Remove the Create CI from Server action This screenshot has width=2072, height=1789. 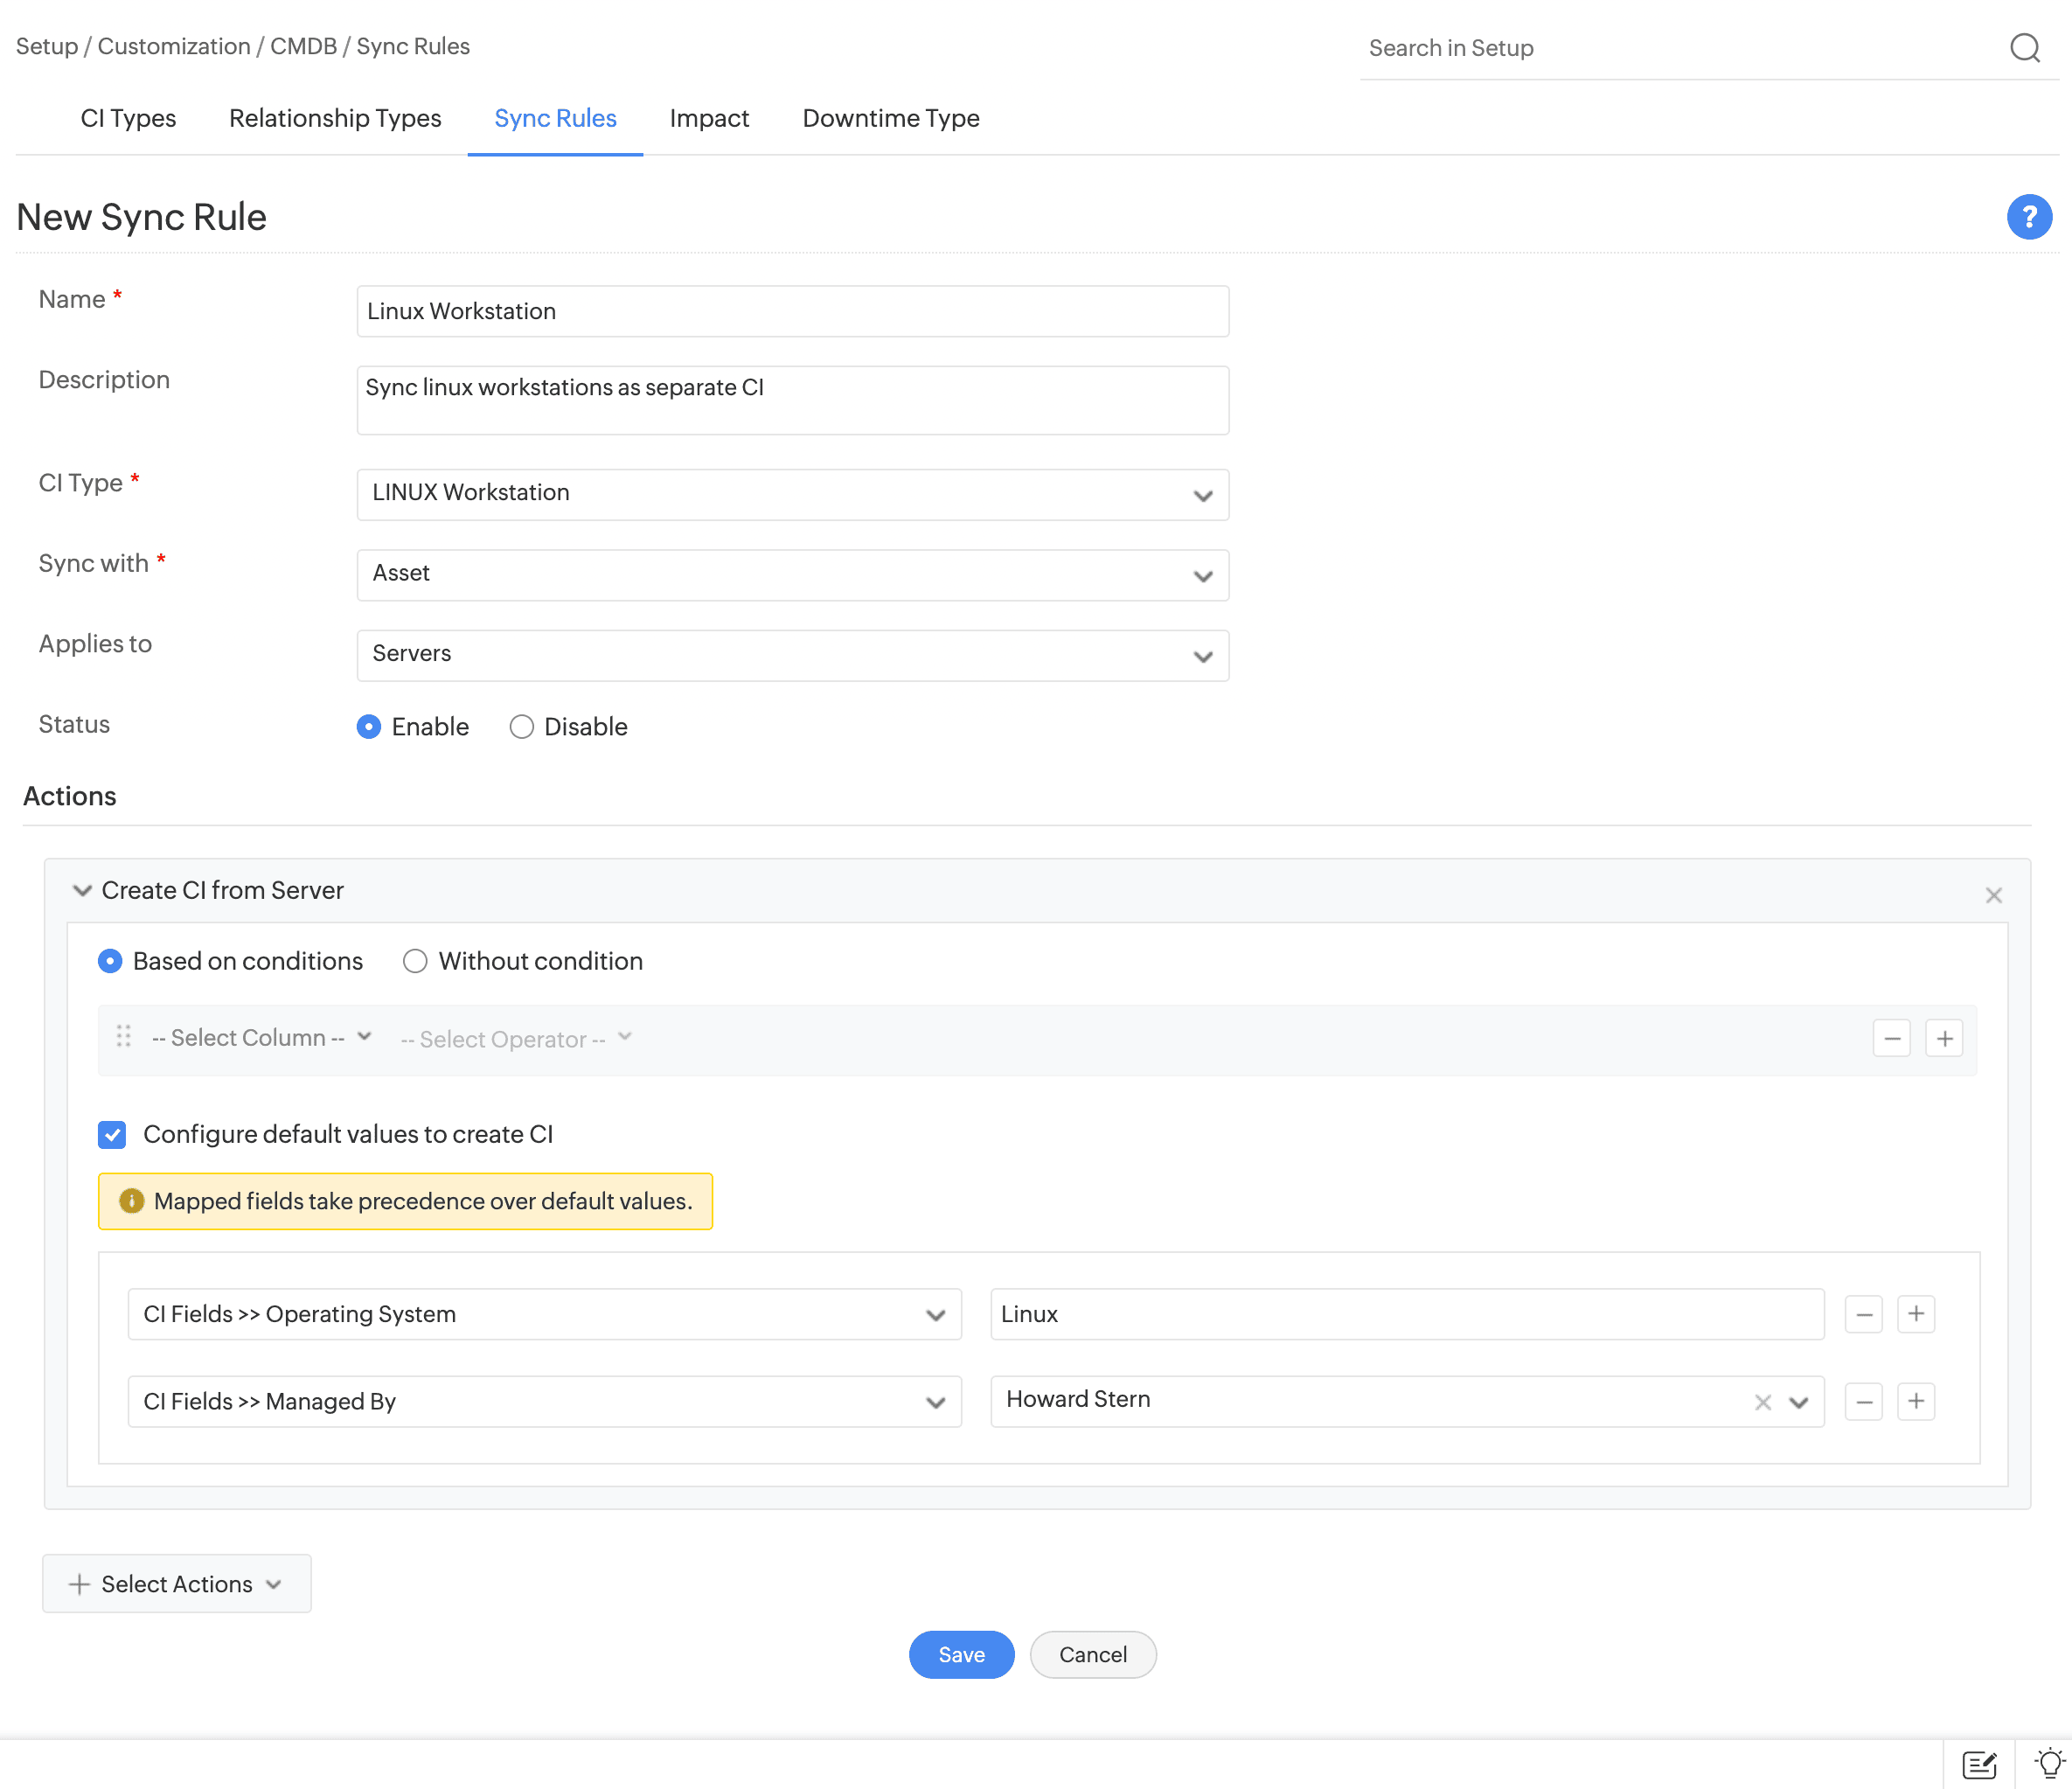(1993, 895)
